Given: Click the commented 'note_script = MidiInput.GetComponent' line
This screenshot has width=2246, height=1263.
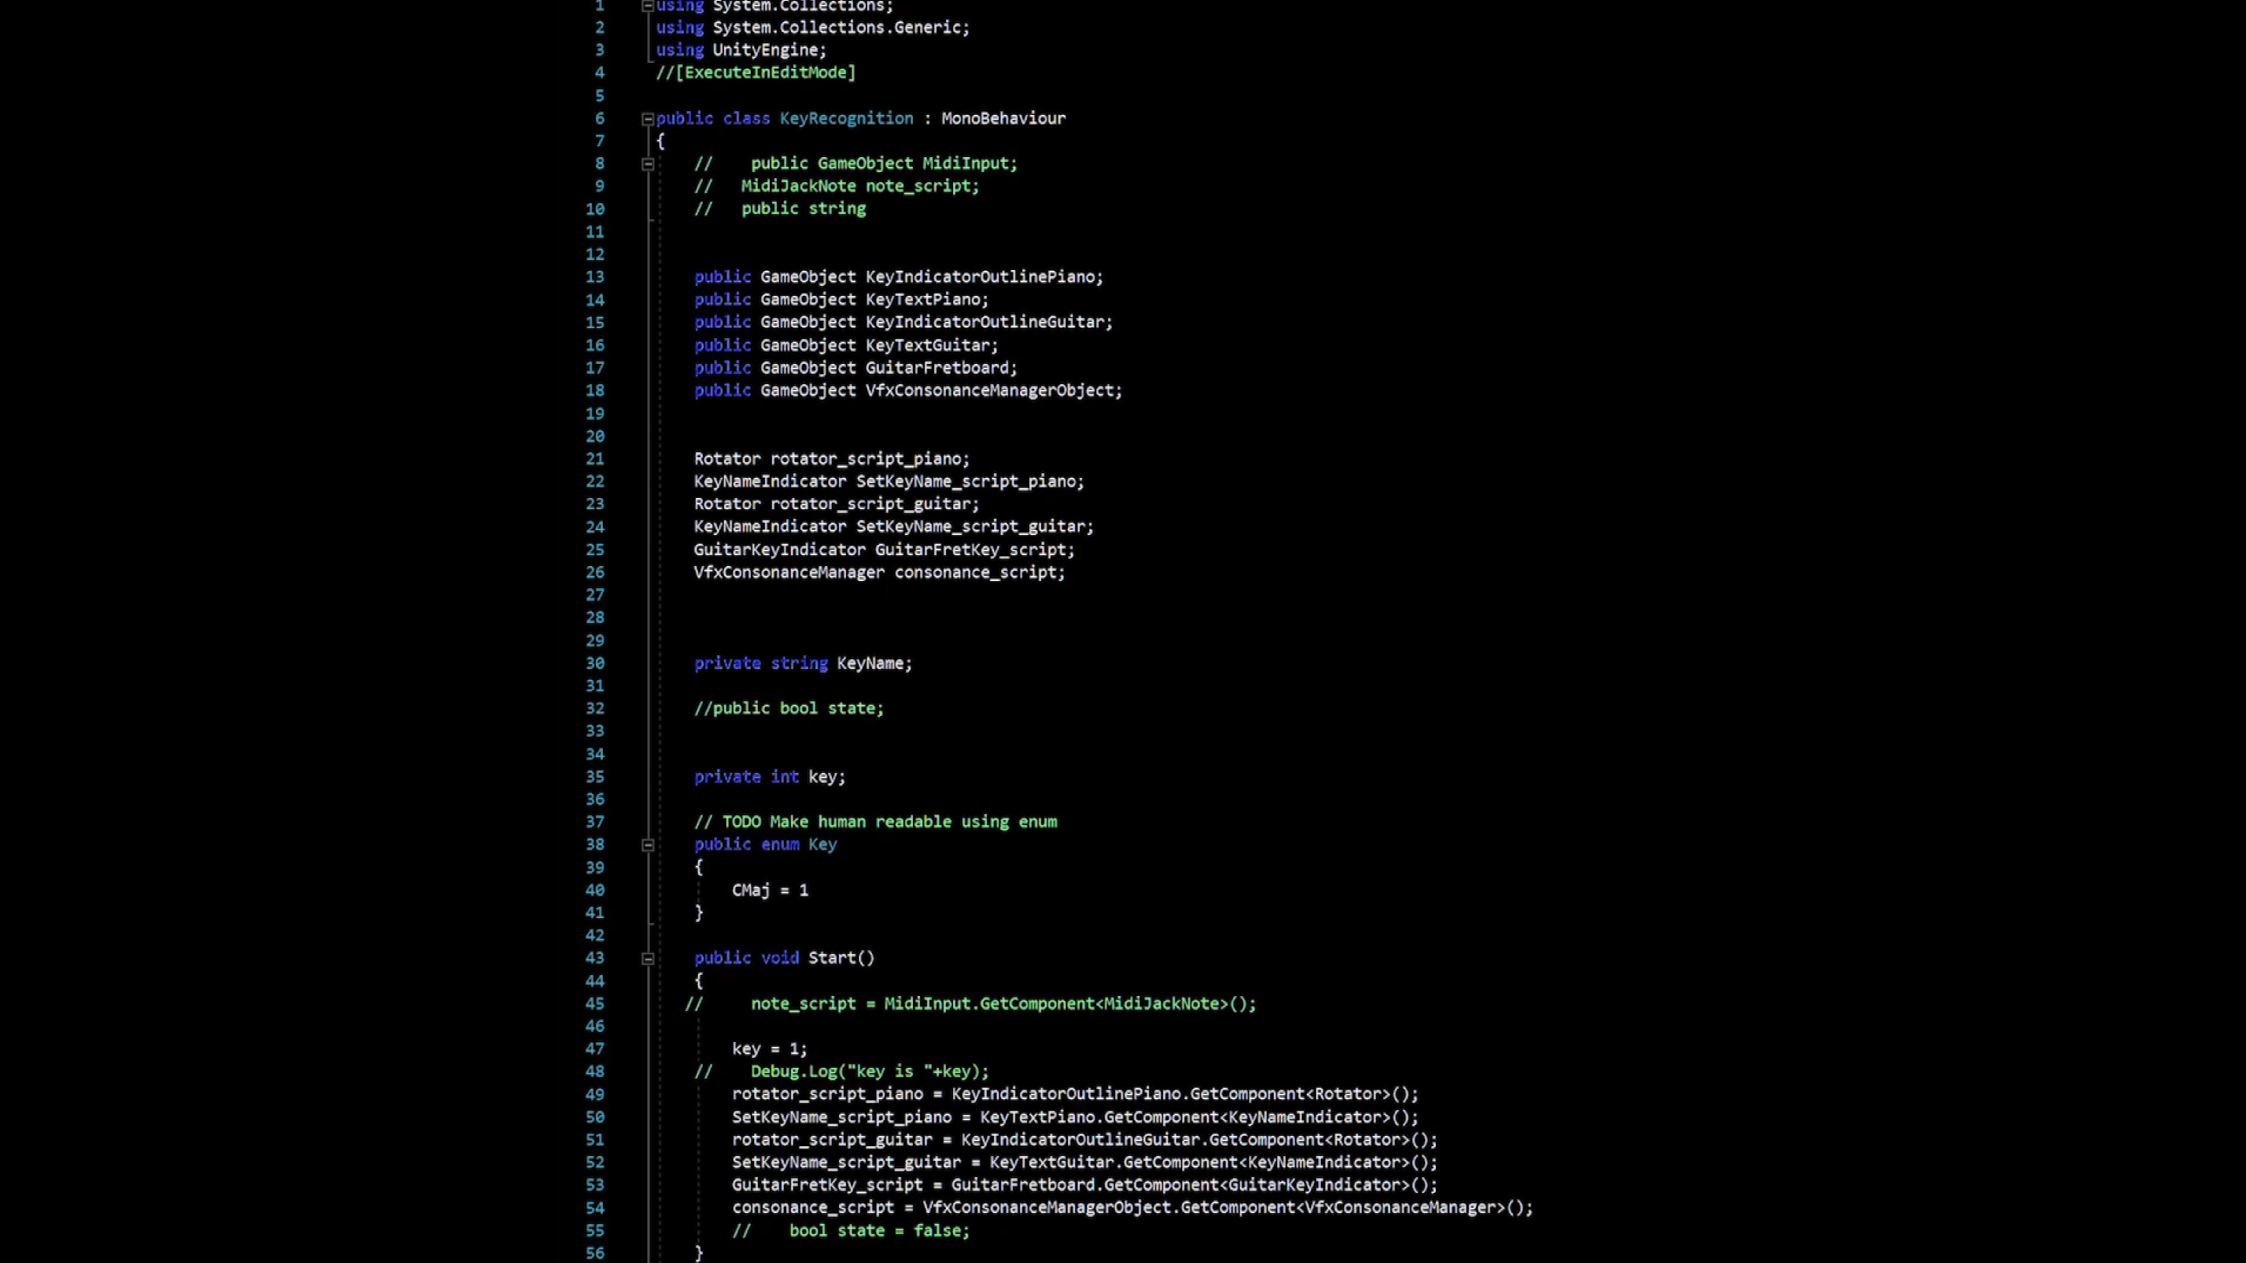Looking at the screenshot, I should click(x=970, y=1004).
